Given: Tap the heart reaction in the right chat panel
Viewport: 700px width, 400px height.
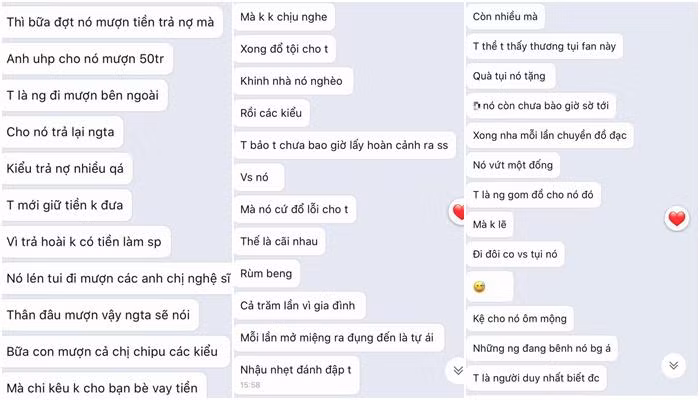Looking at the screenshot, I should (x=676, y=219).
